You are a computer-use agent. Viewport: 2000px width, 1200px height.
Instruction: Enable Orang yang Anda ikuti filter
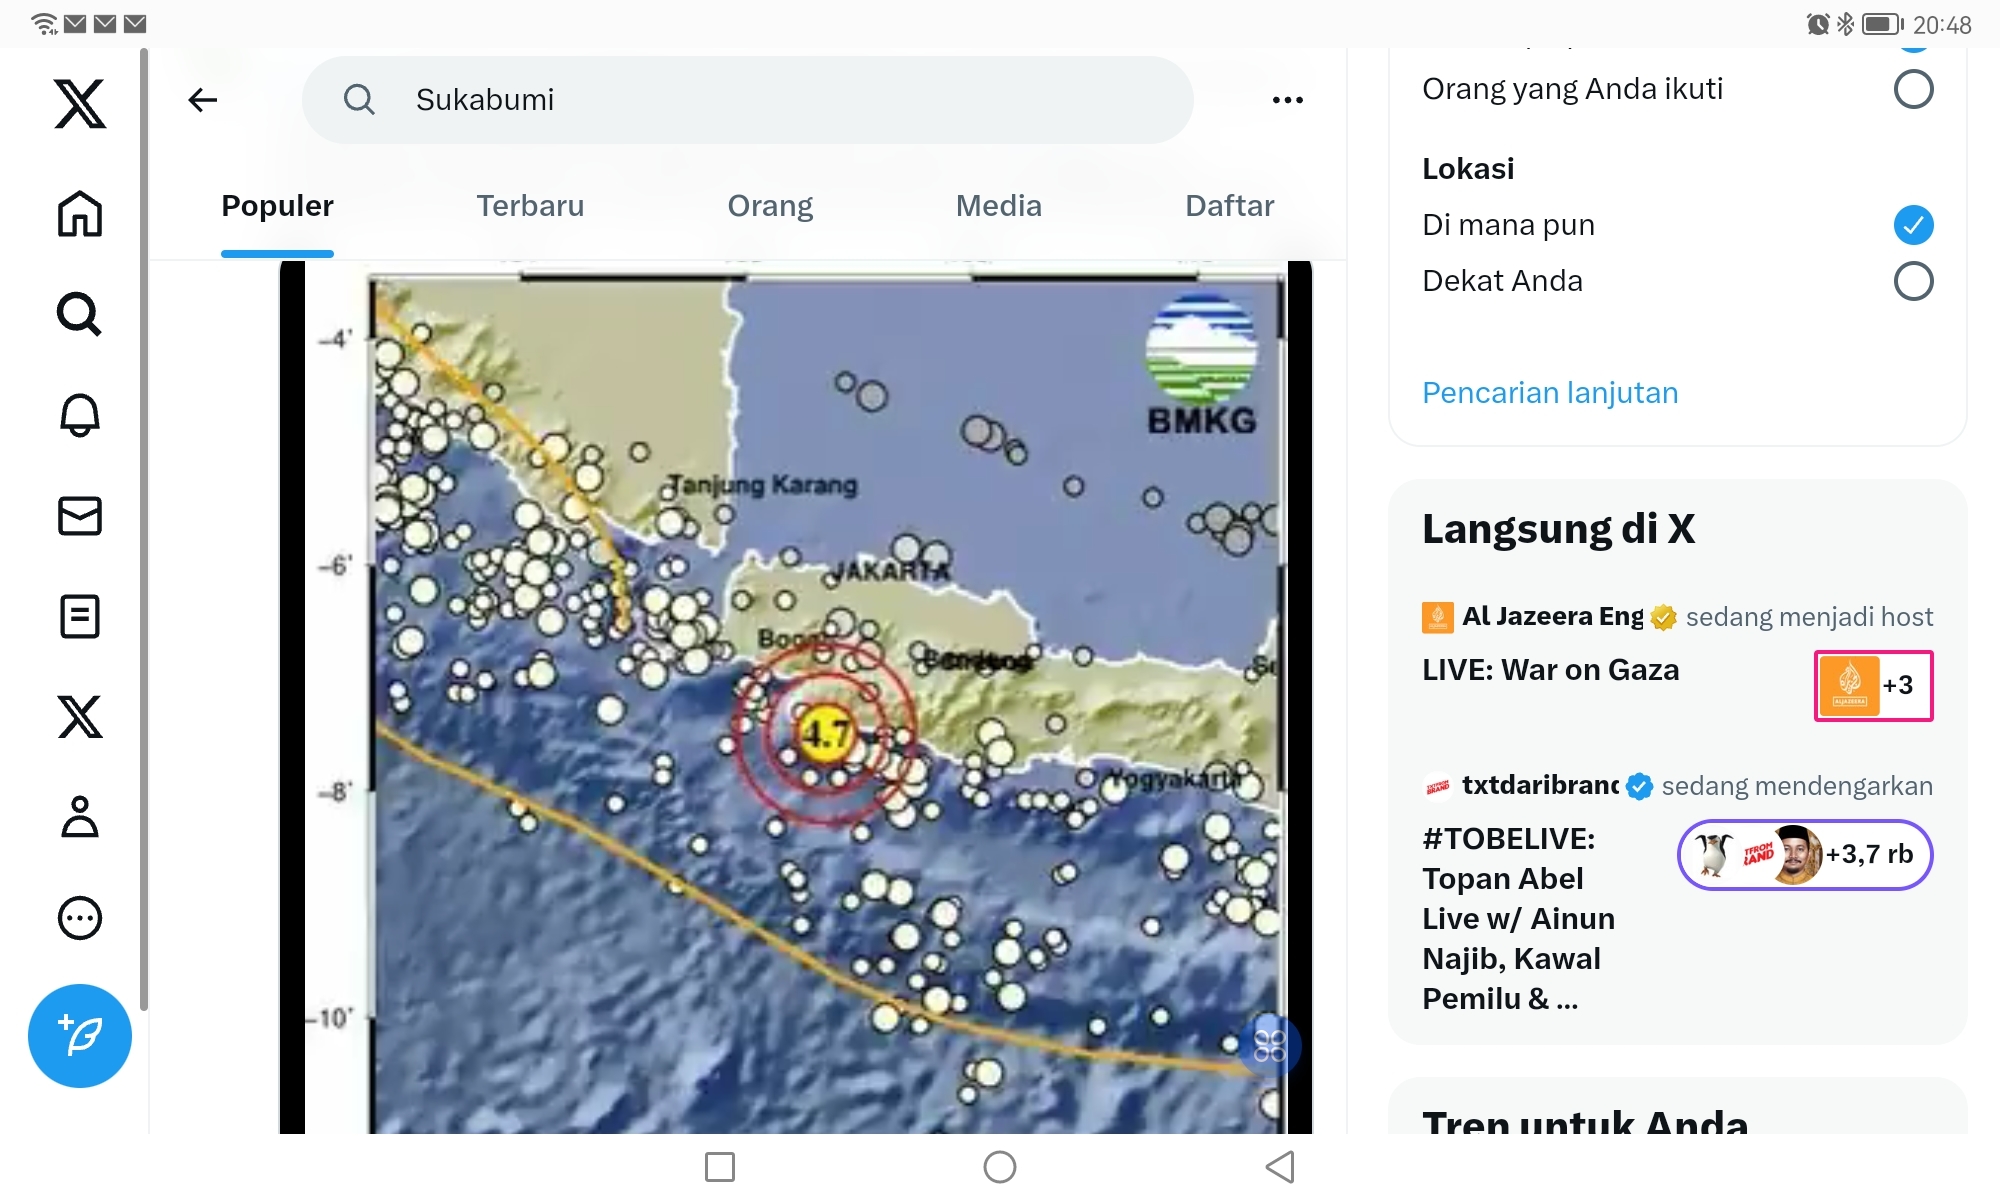pos(1913,89)
